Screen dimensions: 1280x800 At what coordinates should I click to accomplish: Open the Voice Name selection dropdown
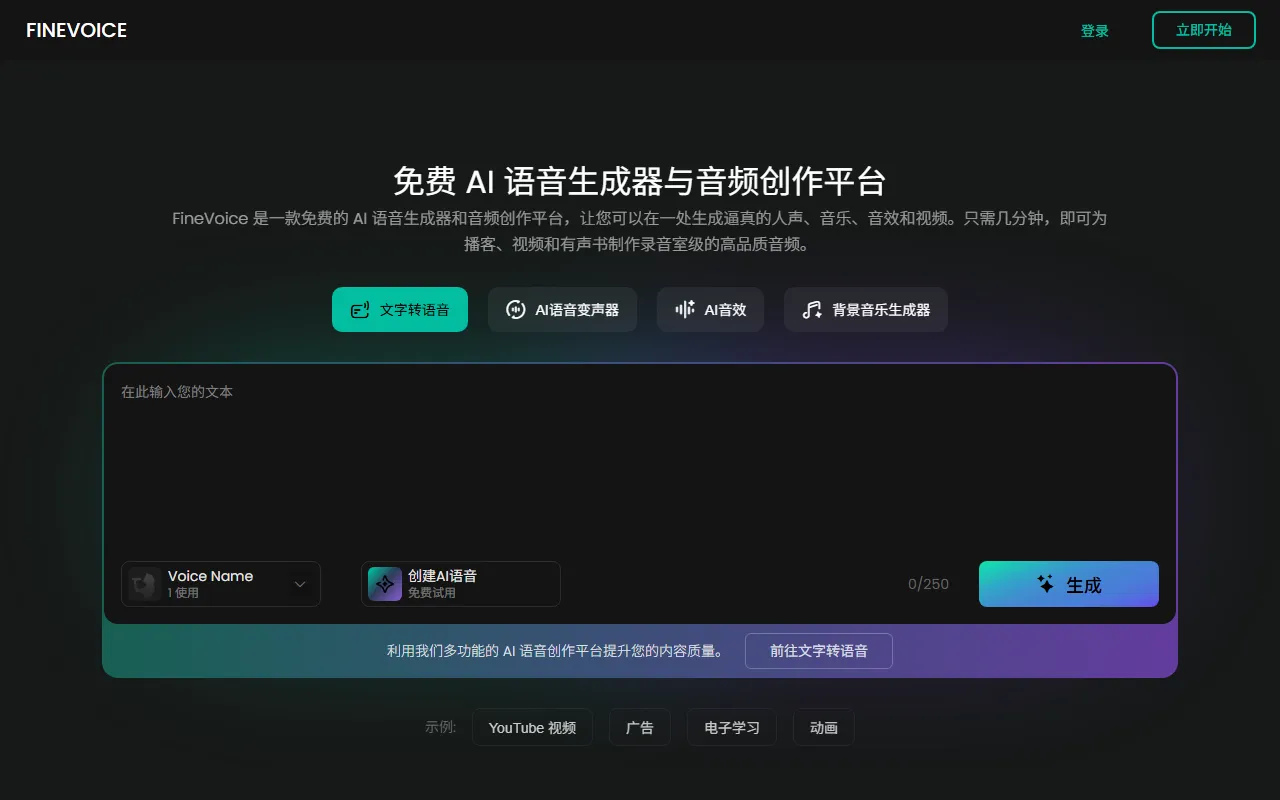pyautogui.click(x=220, y=584)
